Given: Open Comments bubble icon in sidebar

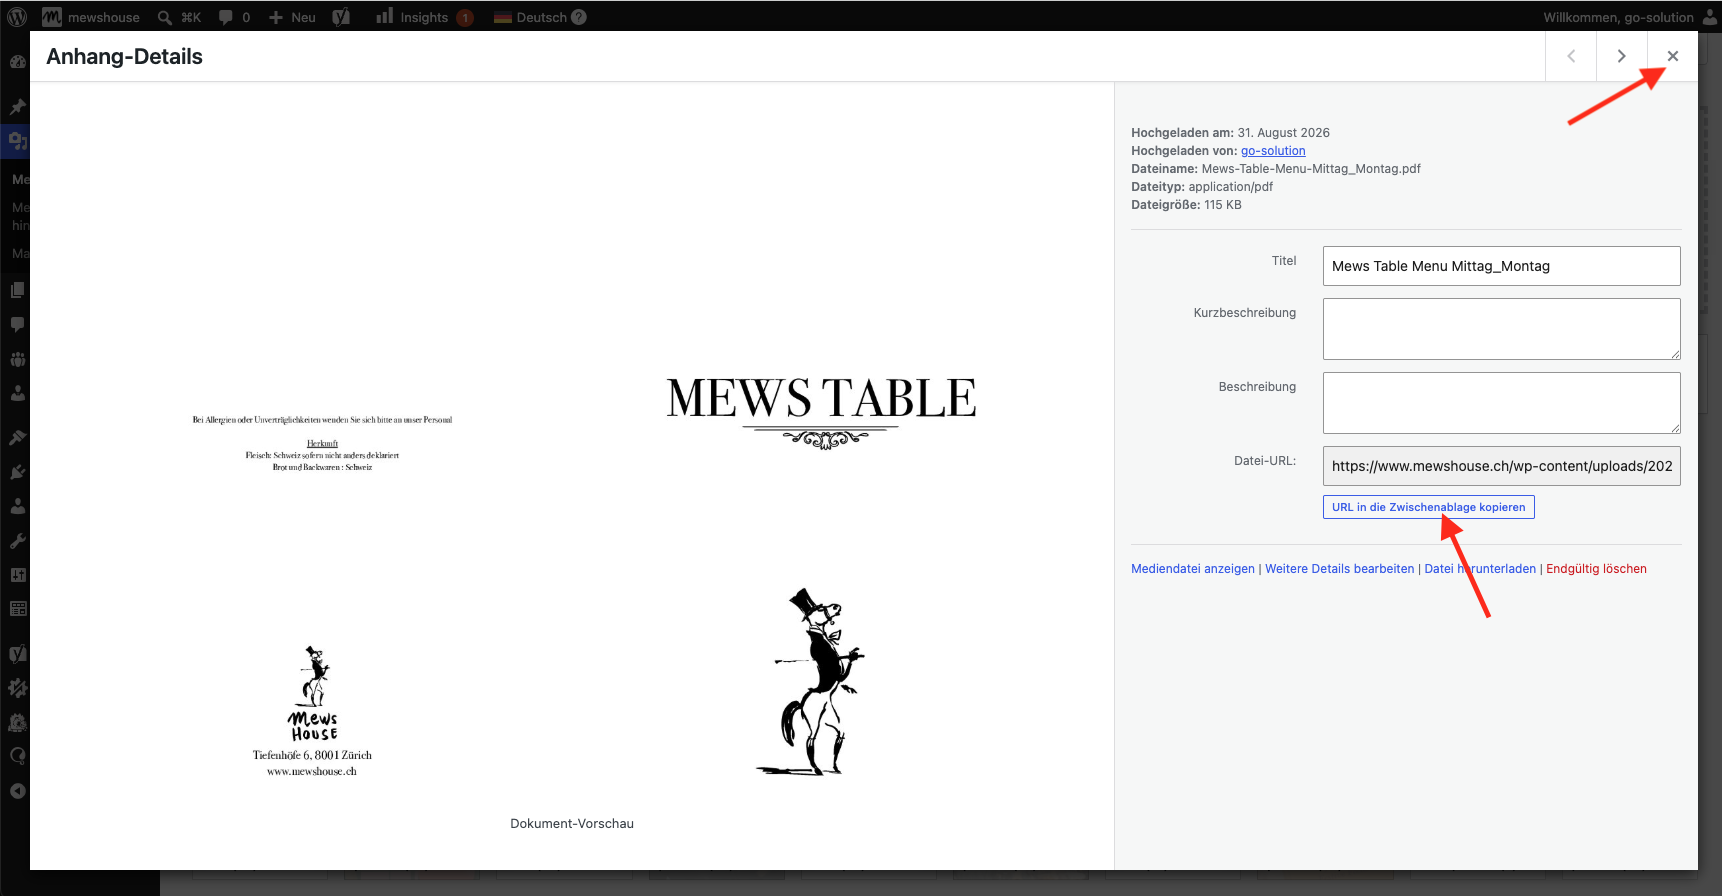Looking at the screenshot, I should 18,324.
